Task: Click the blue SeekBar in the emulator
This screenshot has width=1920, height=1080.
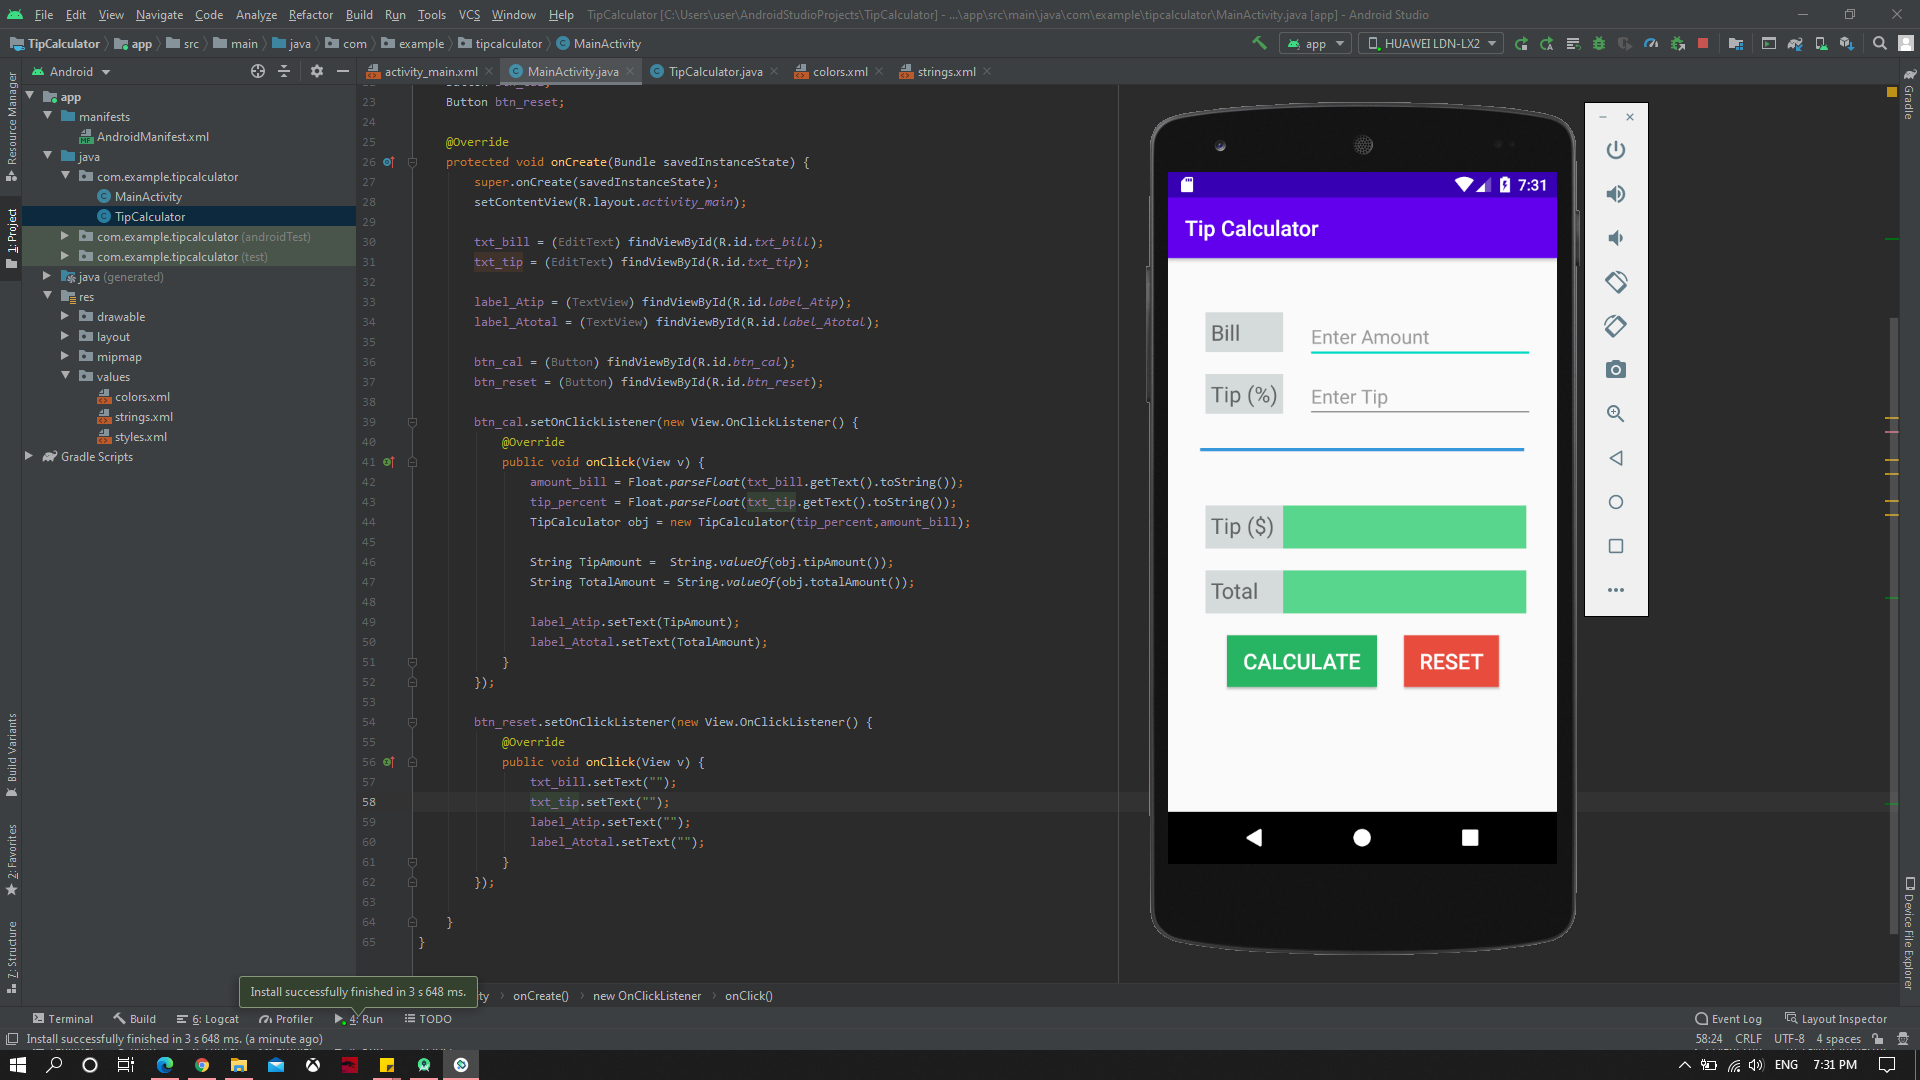Action: tap(1361, 450)
